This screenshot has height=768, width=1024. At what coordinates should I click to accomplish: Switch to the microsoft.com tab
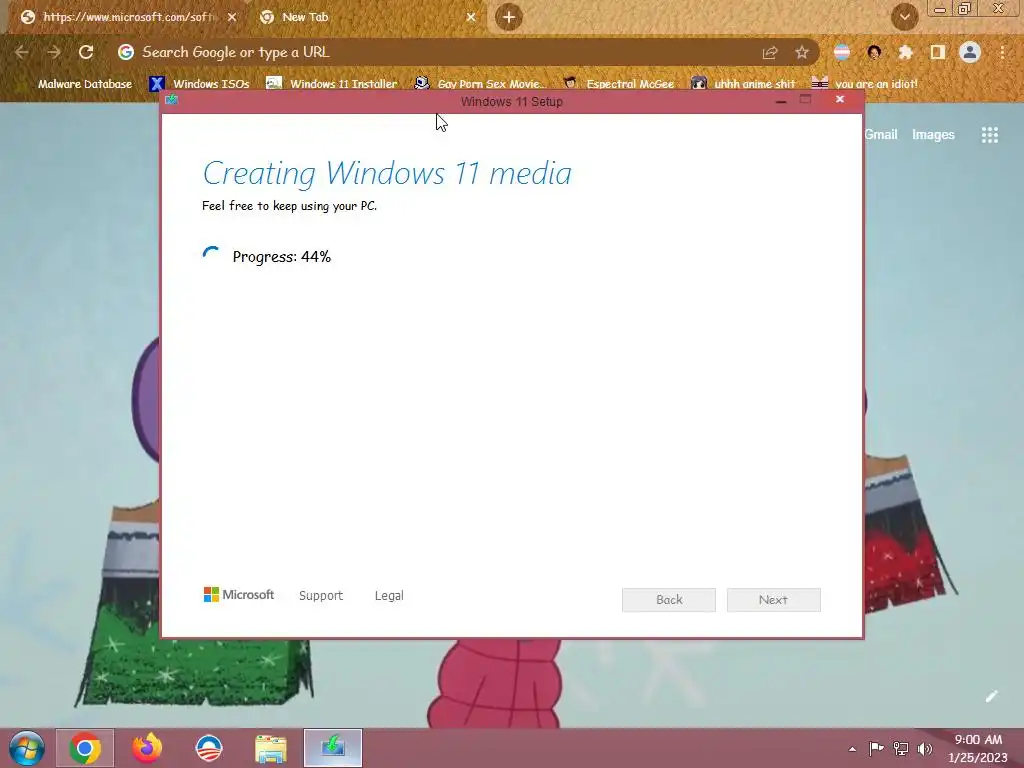[128, 17]
